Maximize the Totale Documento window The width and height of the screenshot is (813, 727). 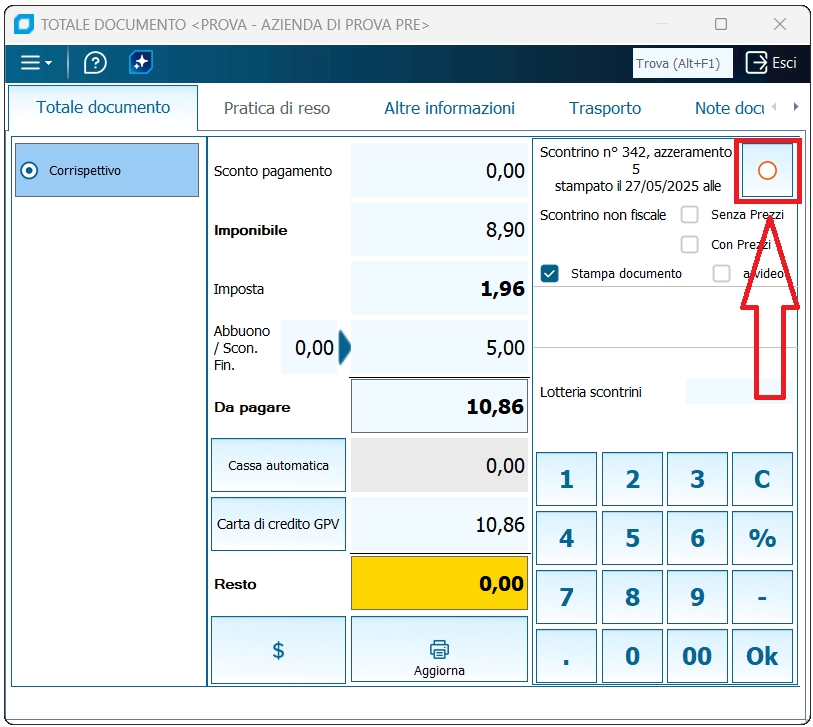tap(721, 24)
